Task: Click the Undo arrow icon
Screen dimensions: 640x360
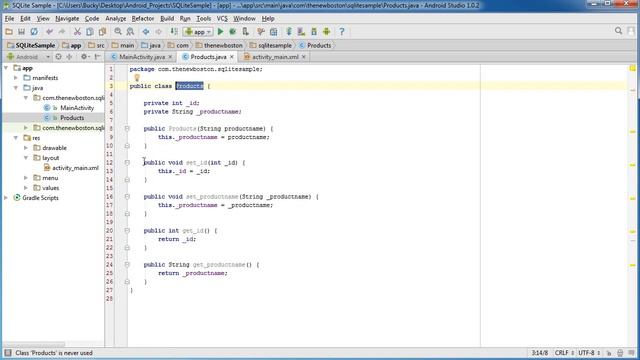Action: click(x=49, y=31)
